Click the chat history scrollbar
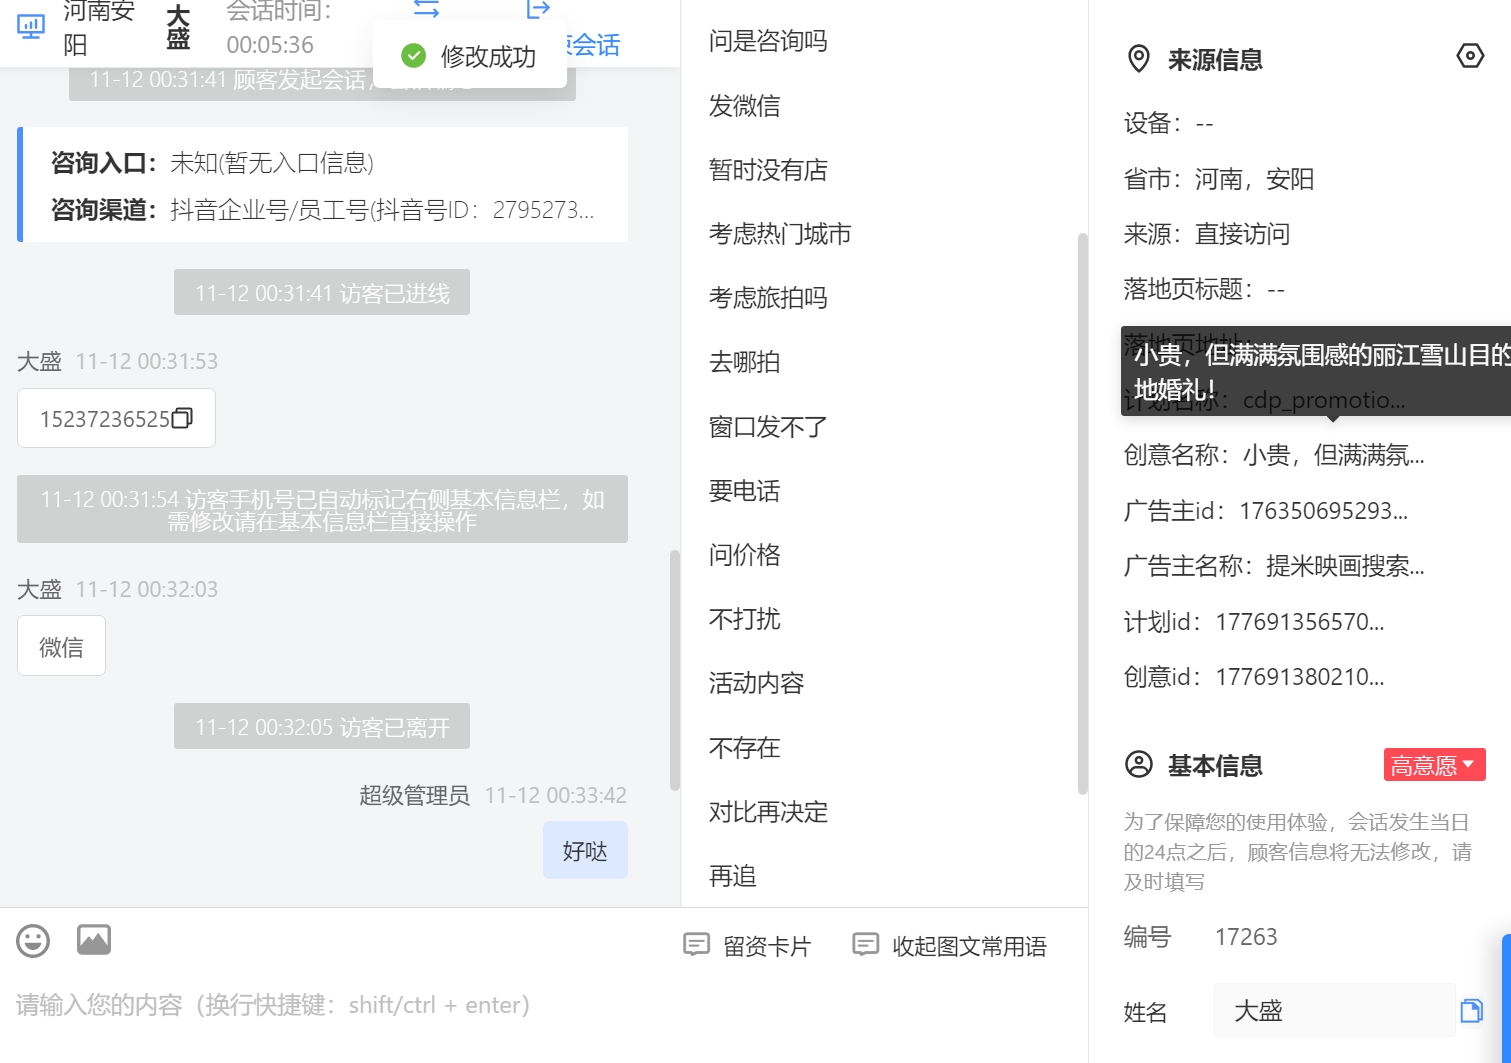 [674, 670]
